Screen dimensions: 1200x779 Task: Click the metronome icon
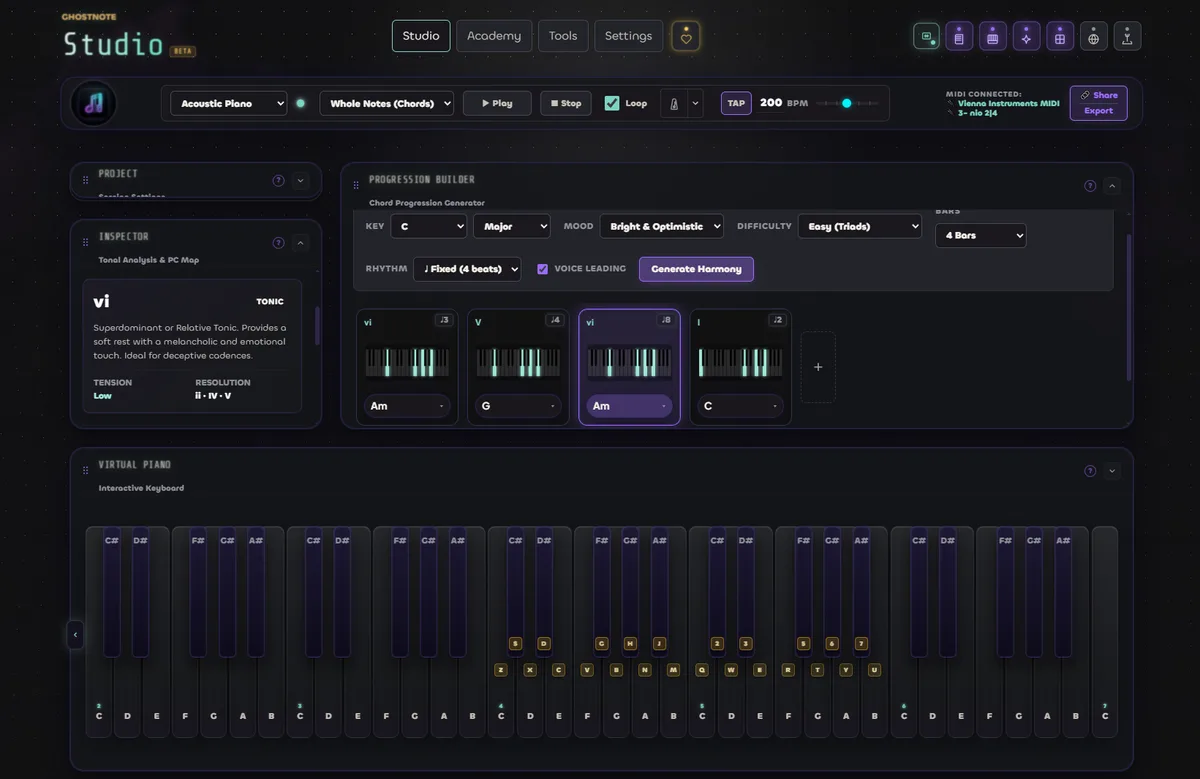pyautogui.click(x=674, y=103)
